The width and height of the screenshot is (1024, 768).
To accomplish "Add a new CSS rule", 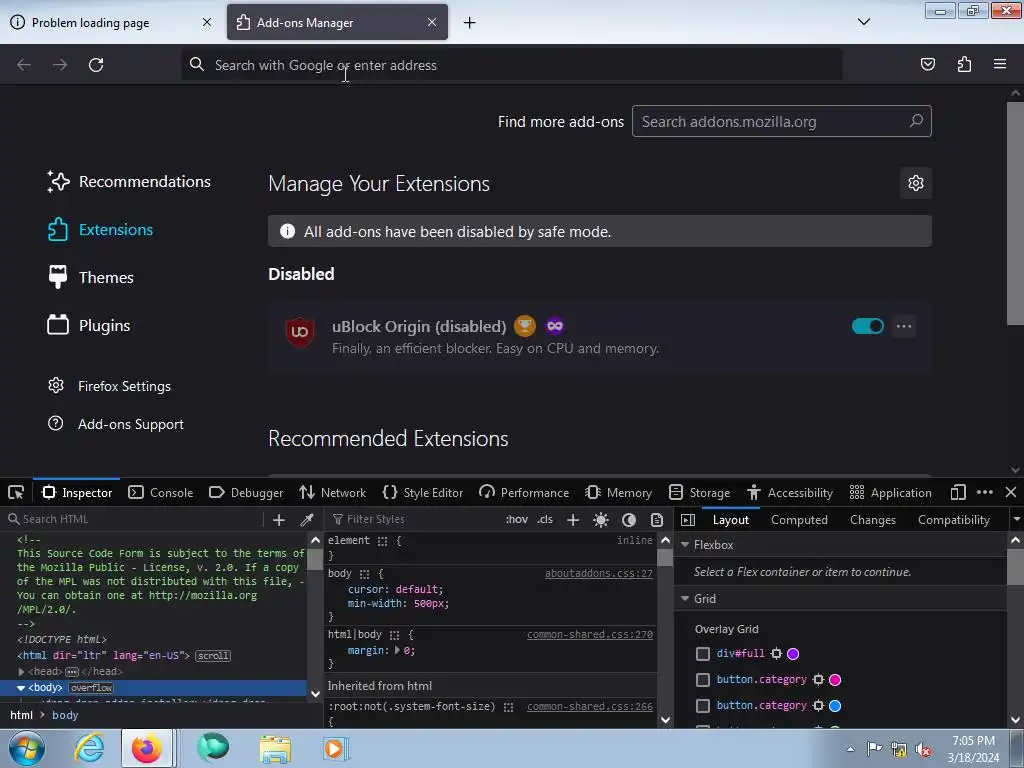I will pos(573,520).
